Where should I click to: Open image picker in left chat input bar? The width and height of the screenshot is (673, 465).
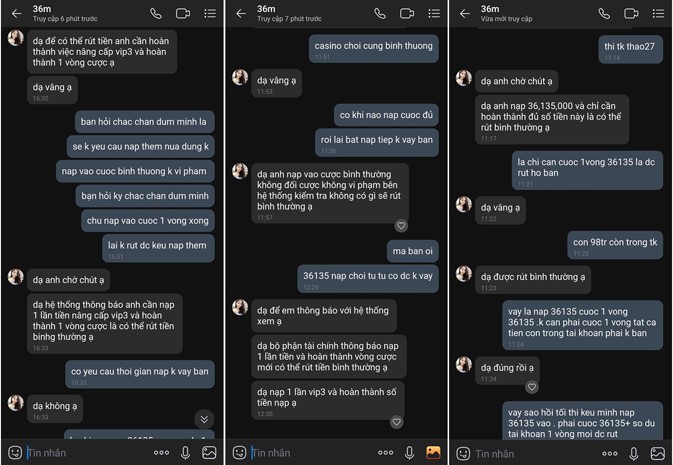(x=209, y=452)
